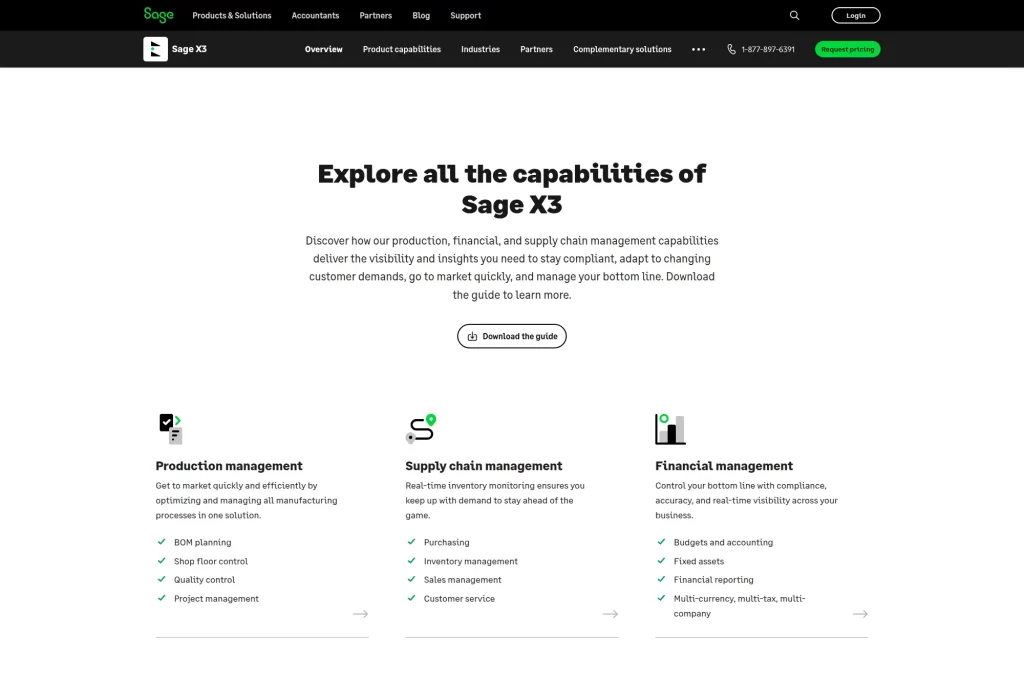Click the Sage X3 product logo icon
Viewport: 1024px width, 682px height.
pyautogui.click(x=155, y=48)
